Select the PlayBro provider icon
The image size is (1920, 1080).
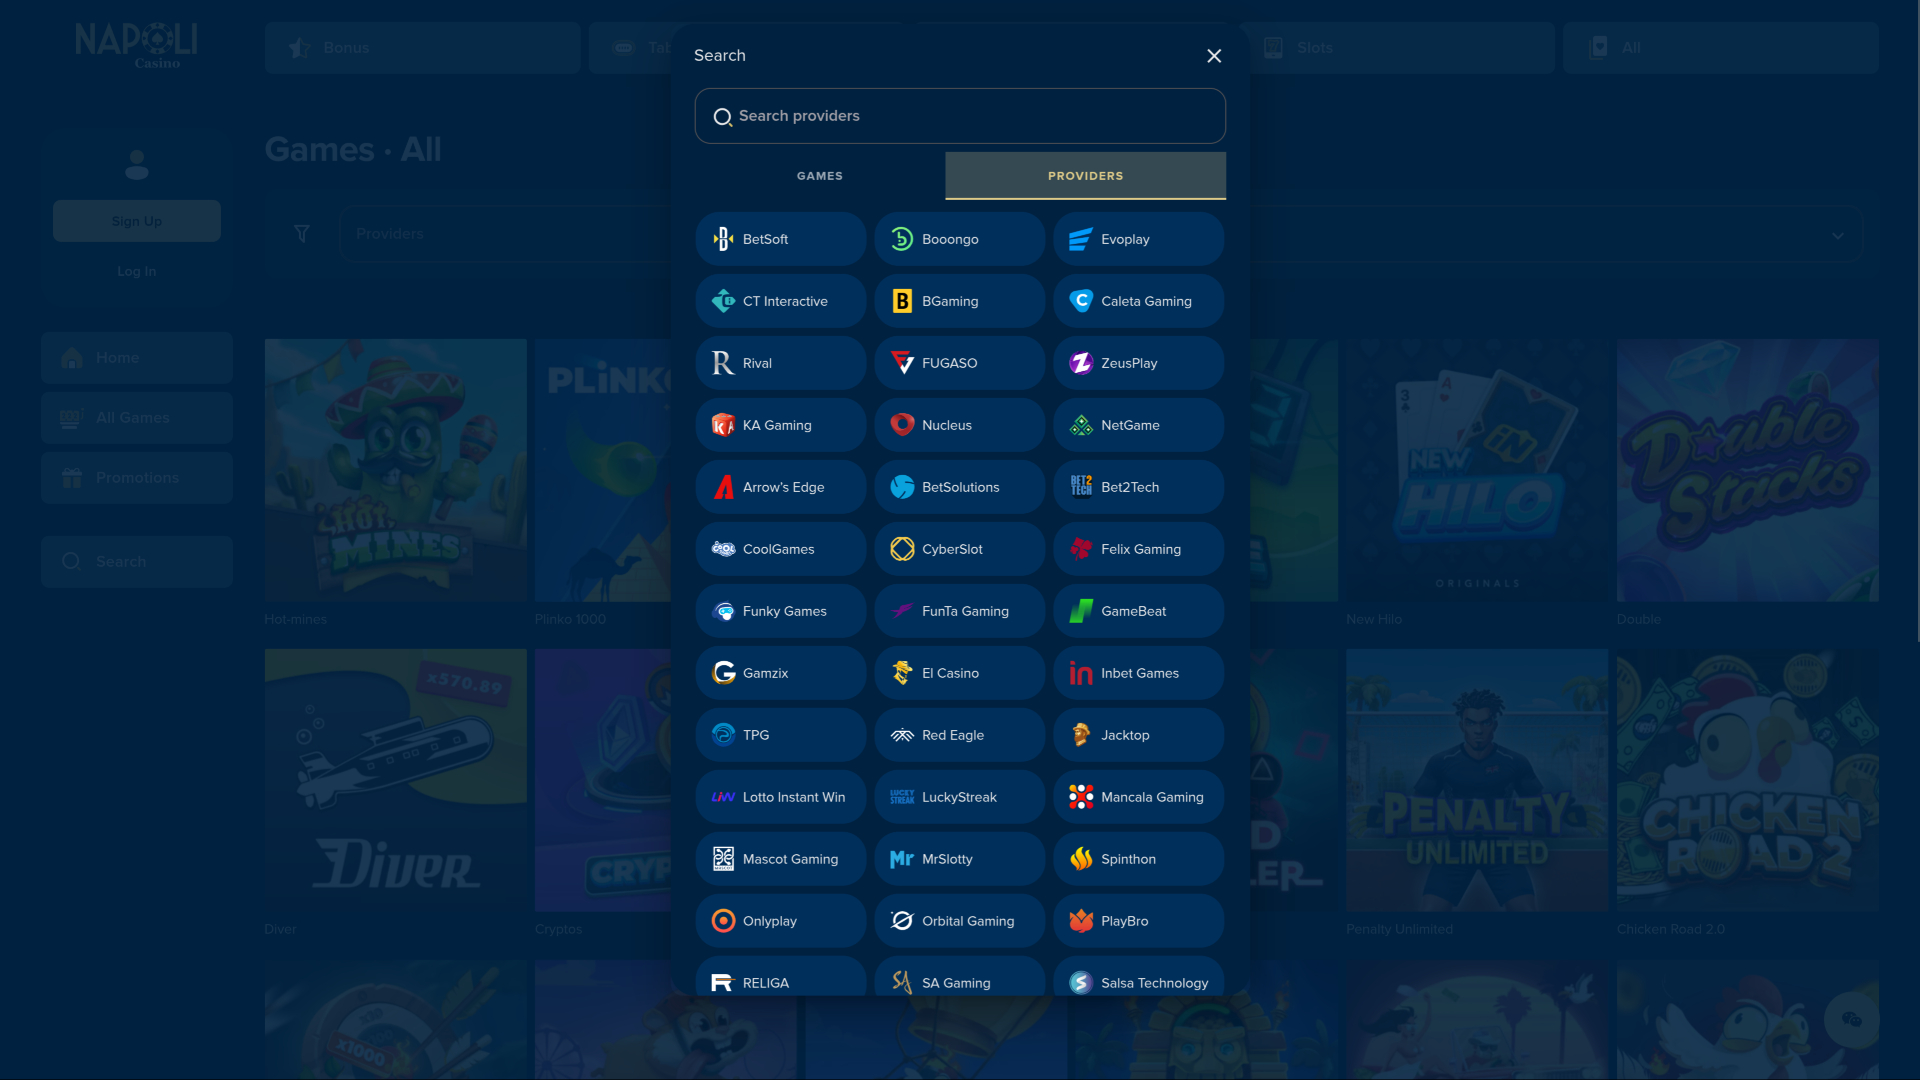(x=1081, y=921)
